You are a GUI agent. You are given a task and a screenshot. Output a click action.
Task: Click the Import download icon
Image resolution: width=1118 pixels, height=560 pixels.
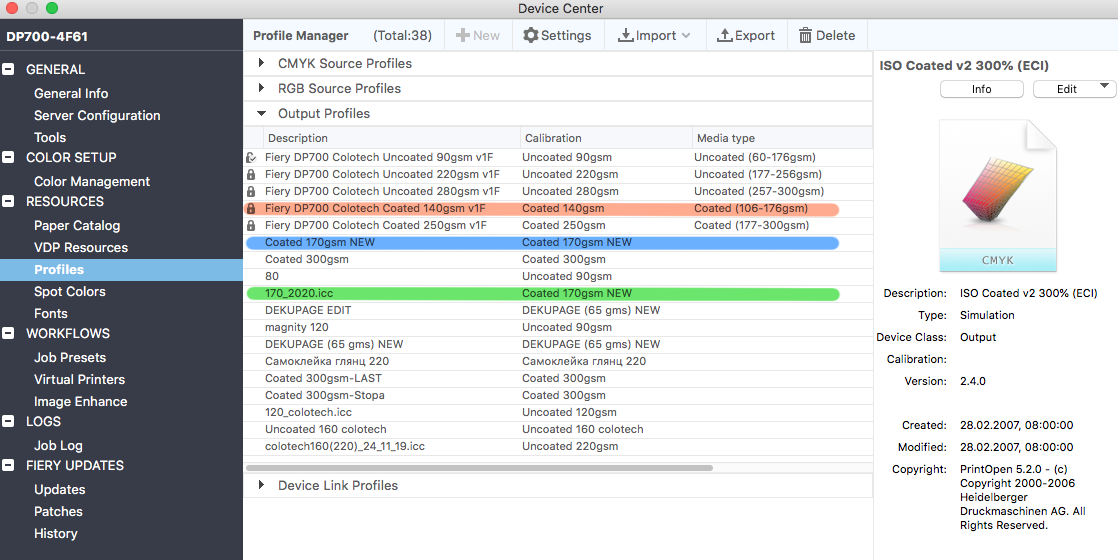[x=626, y=35]
